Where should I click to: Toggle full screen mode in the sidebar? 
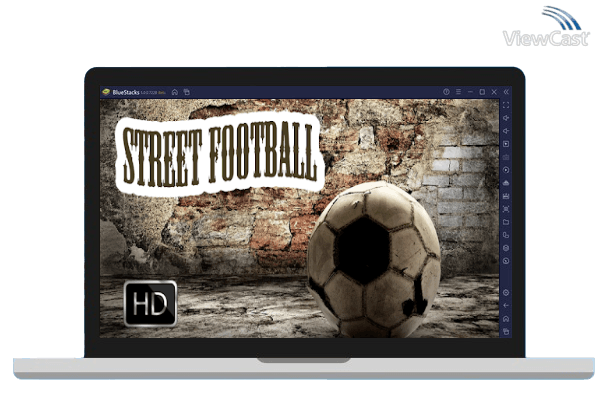tap(506, 105)
